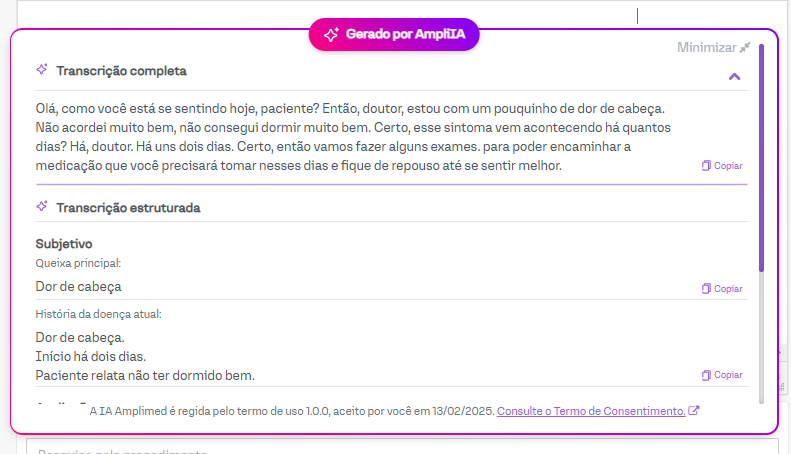
Task: Click the collapse arrows icon beside Minimizar
Action: click(744, 47)
